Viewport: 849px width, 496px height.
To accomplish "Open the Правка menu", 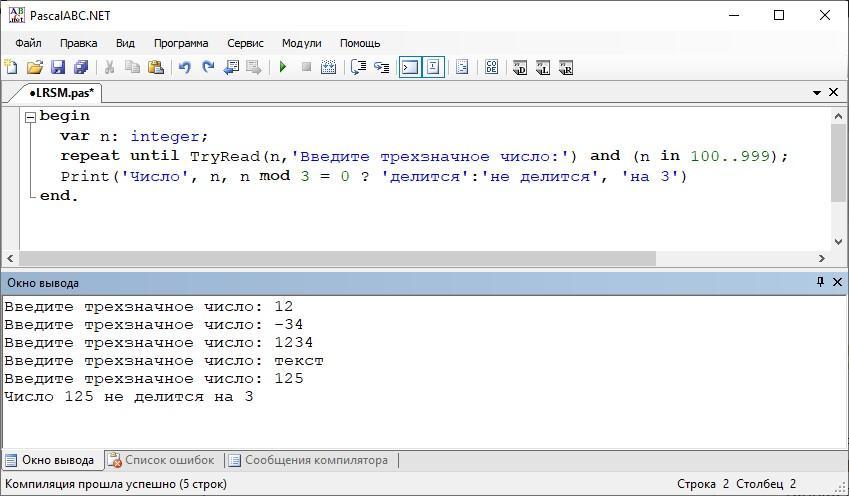I will click(x=79, y=43).
